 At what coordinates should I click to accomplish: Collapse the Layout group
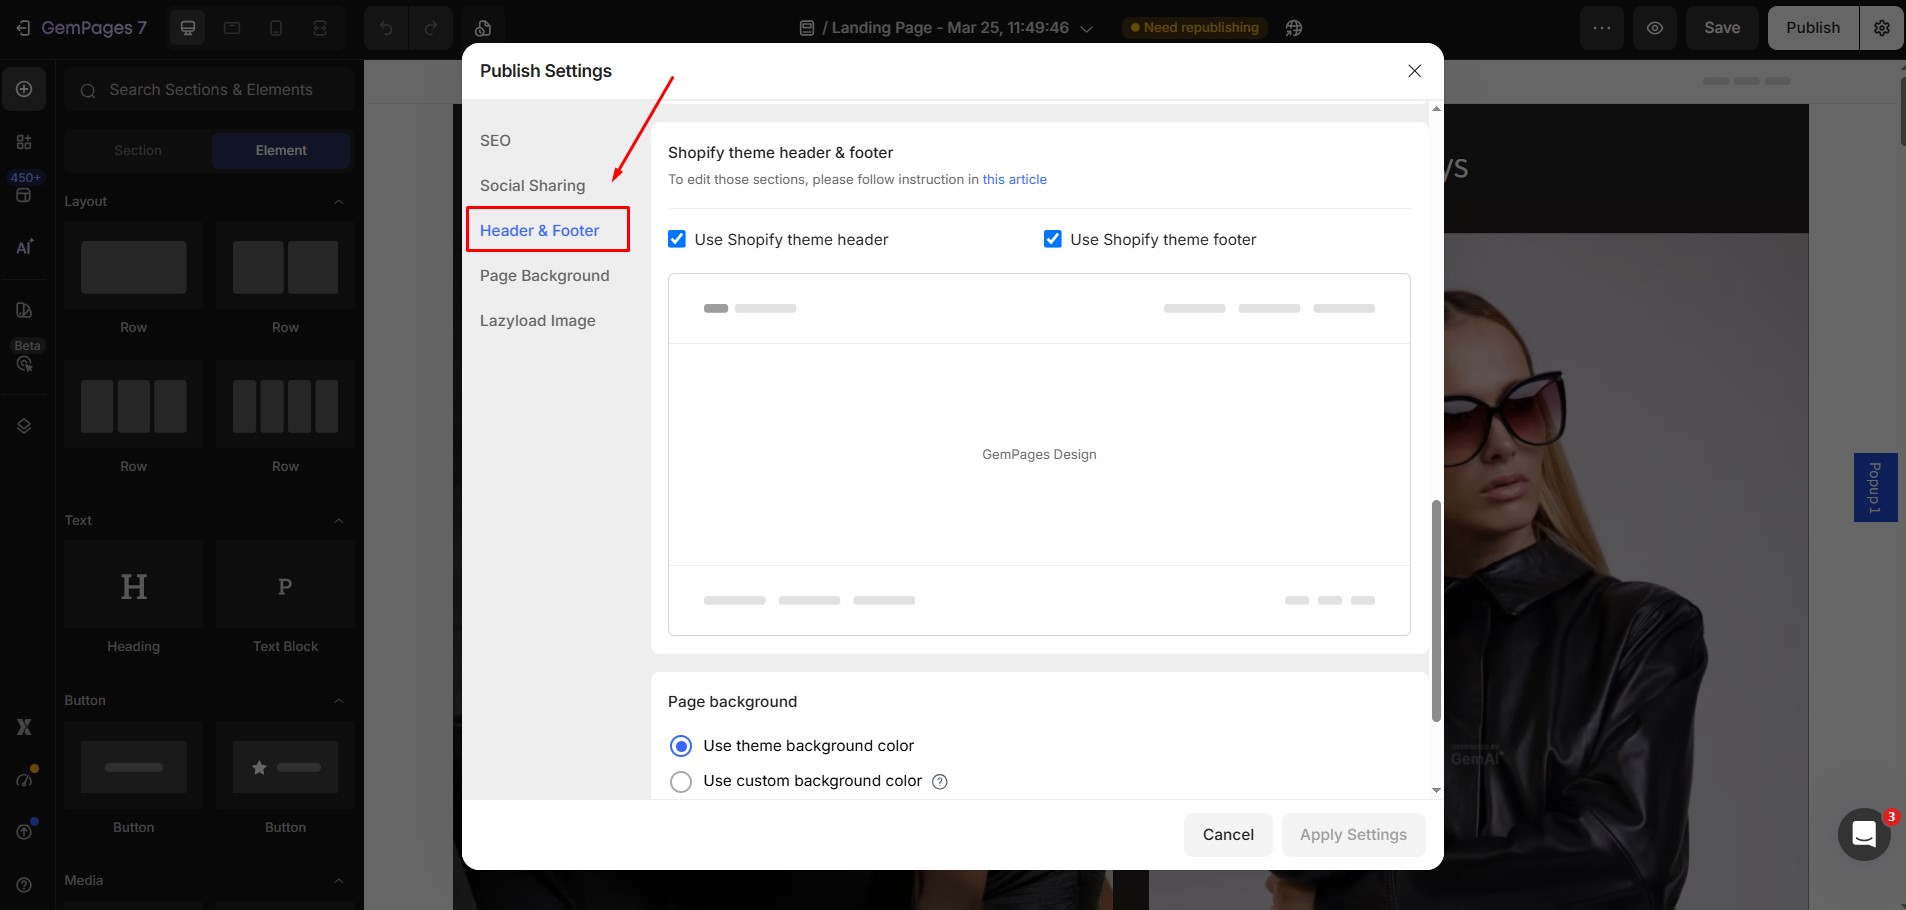point(338,202)
